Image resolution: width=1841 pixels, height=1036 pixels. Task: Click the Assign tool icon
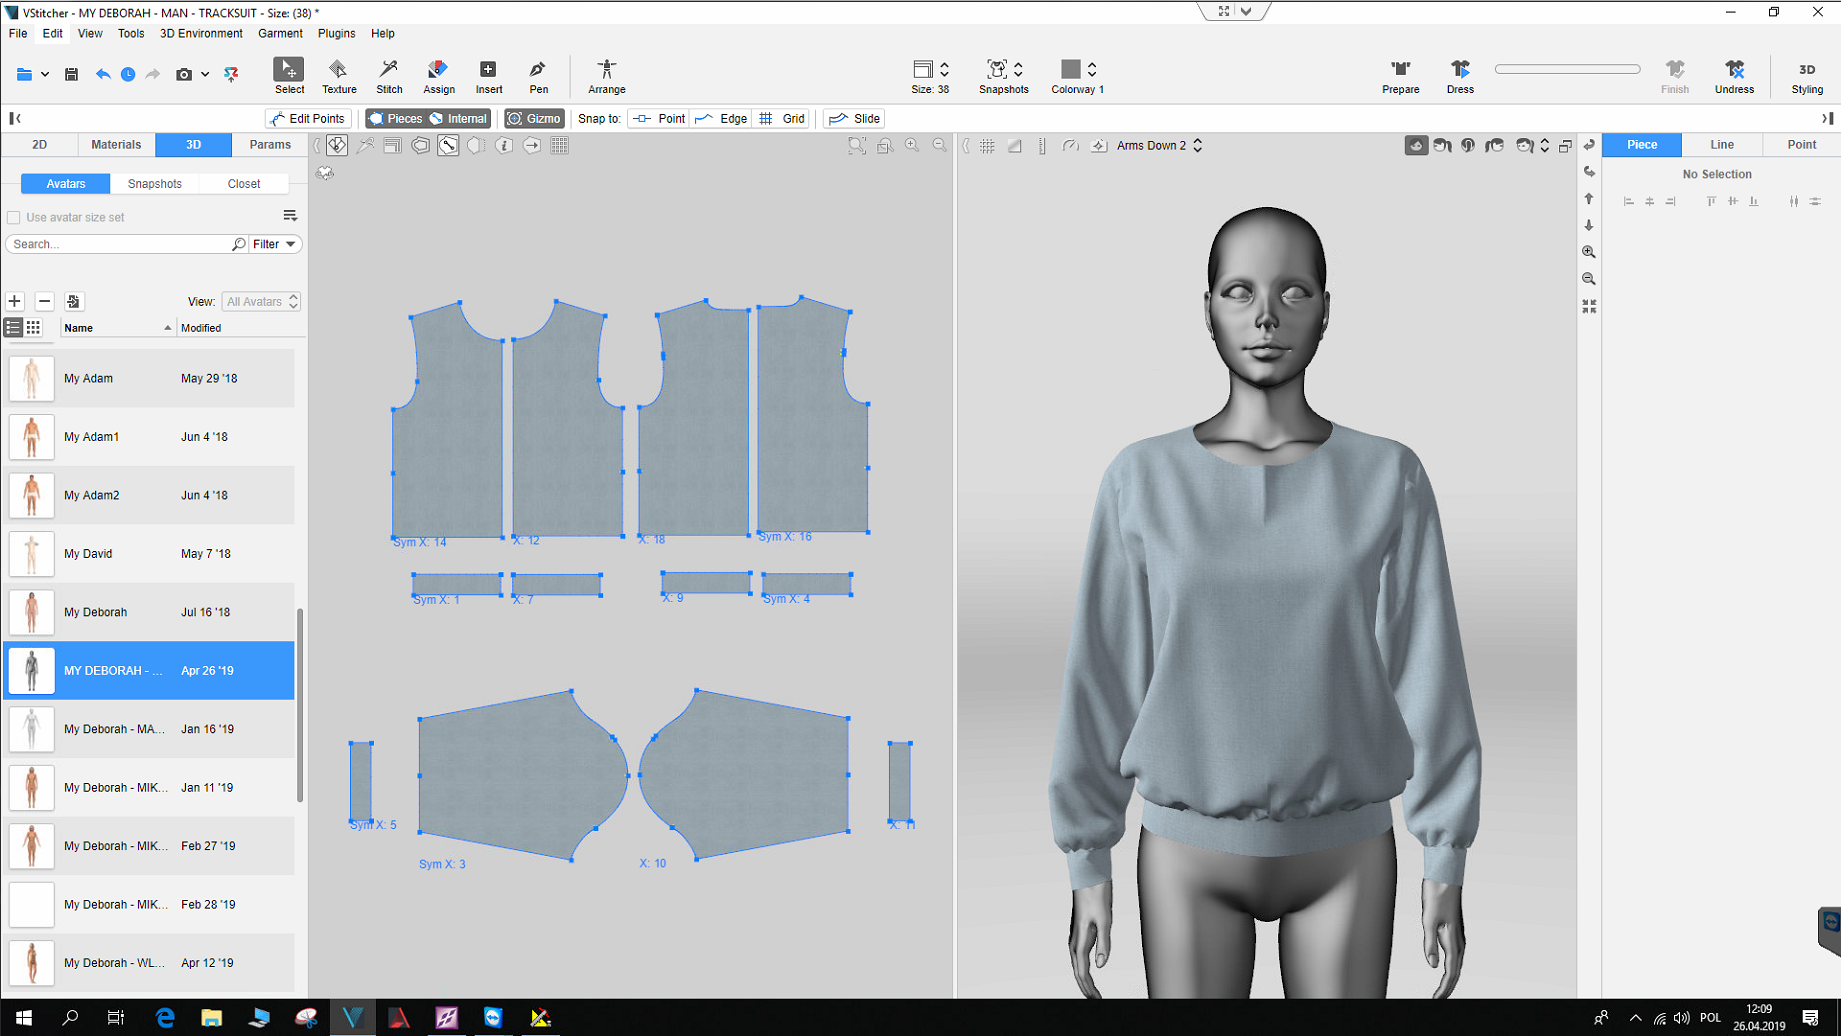(x=438, y=75)
